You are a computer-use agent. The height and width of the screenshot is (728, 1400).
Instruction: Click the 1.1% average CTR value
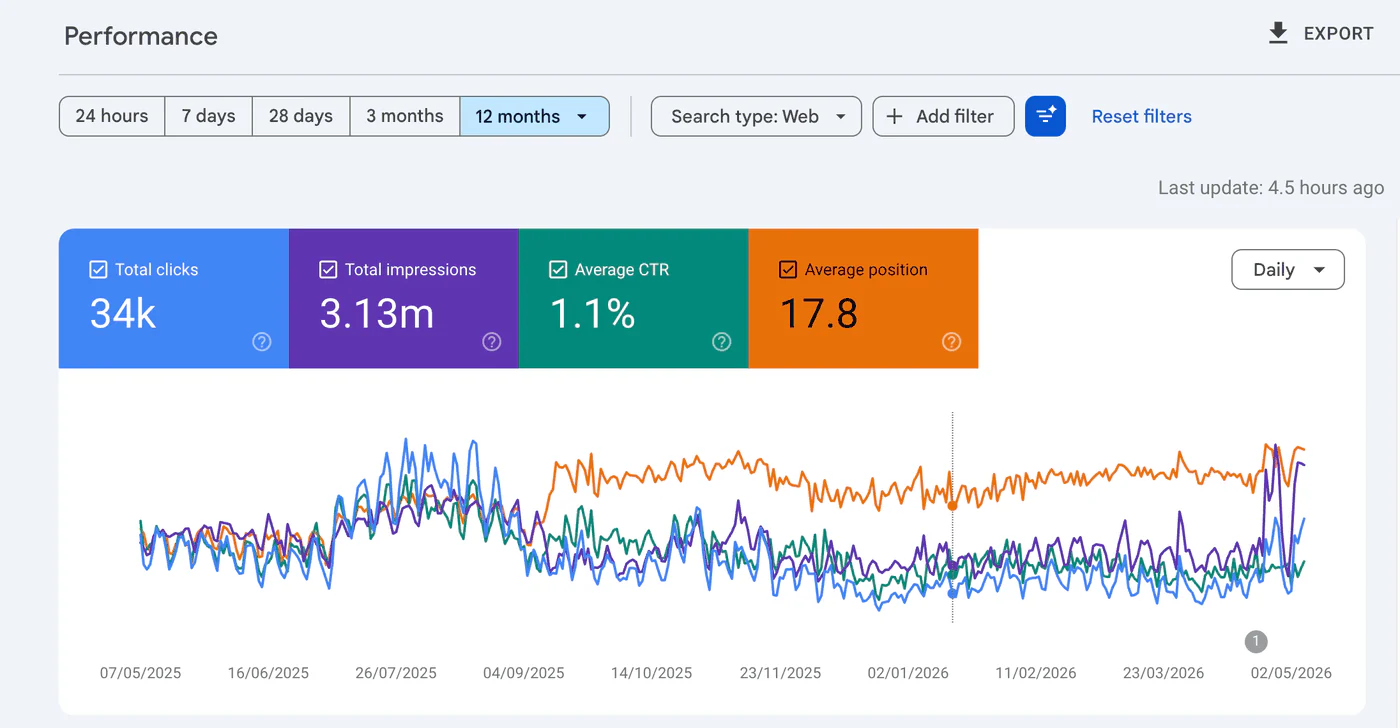[x=593, y=314]
